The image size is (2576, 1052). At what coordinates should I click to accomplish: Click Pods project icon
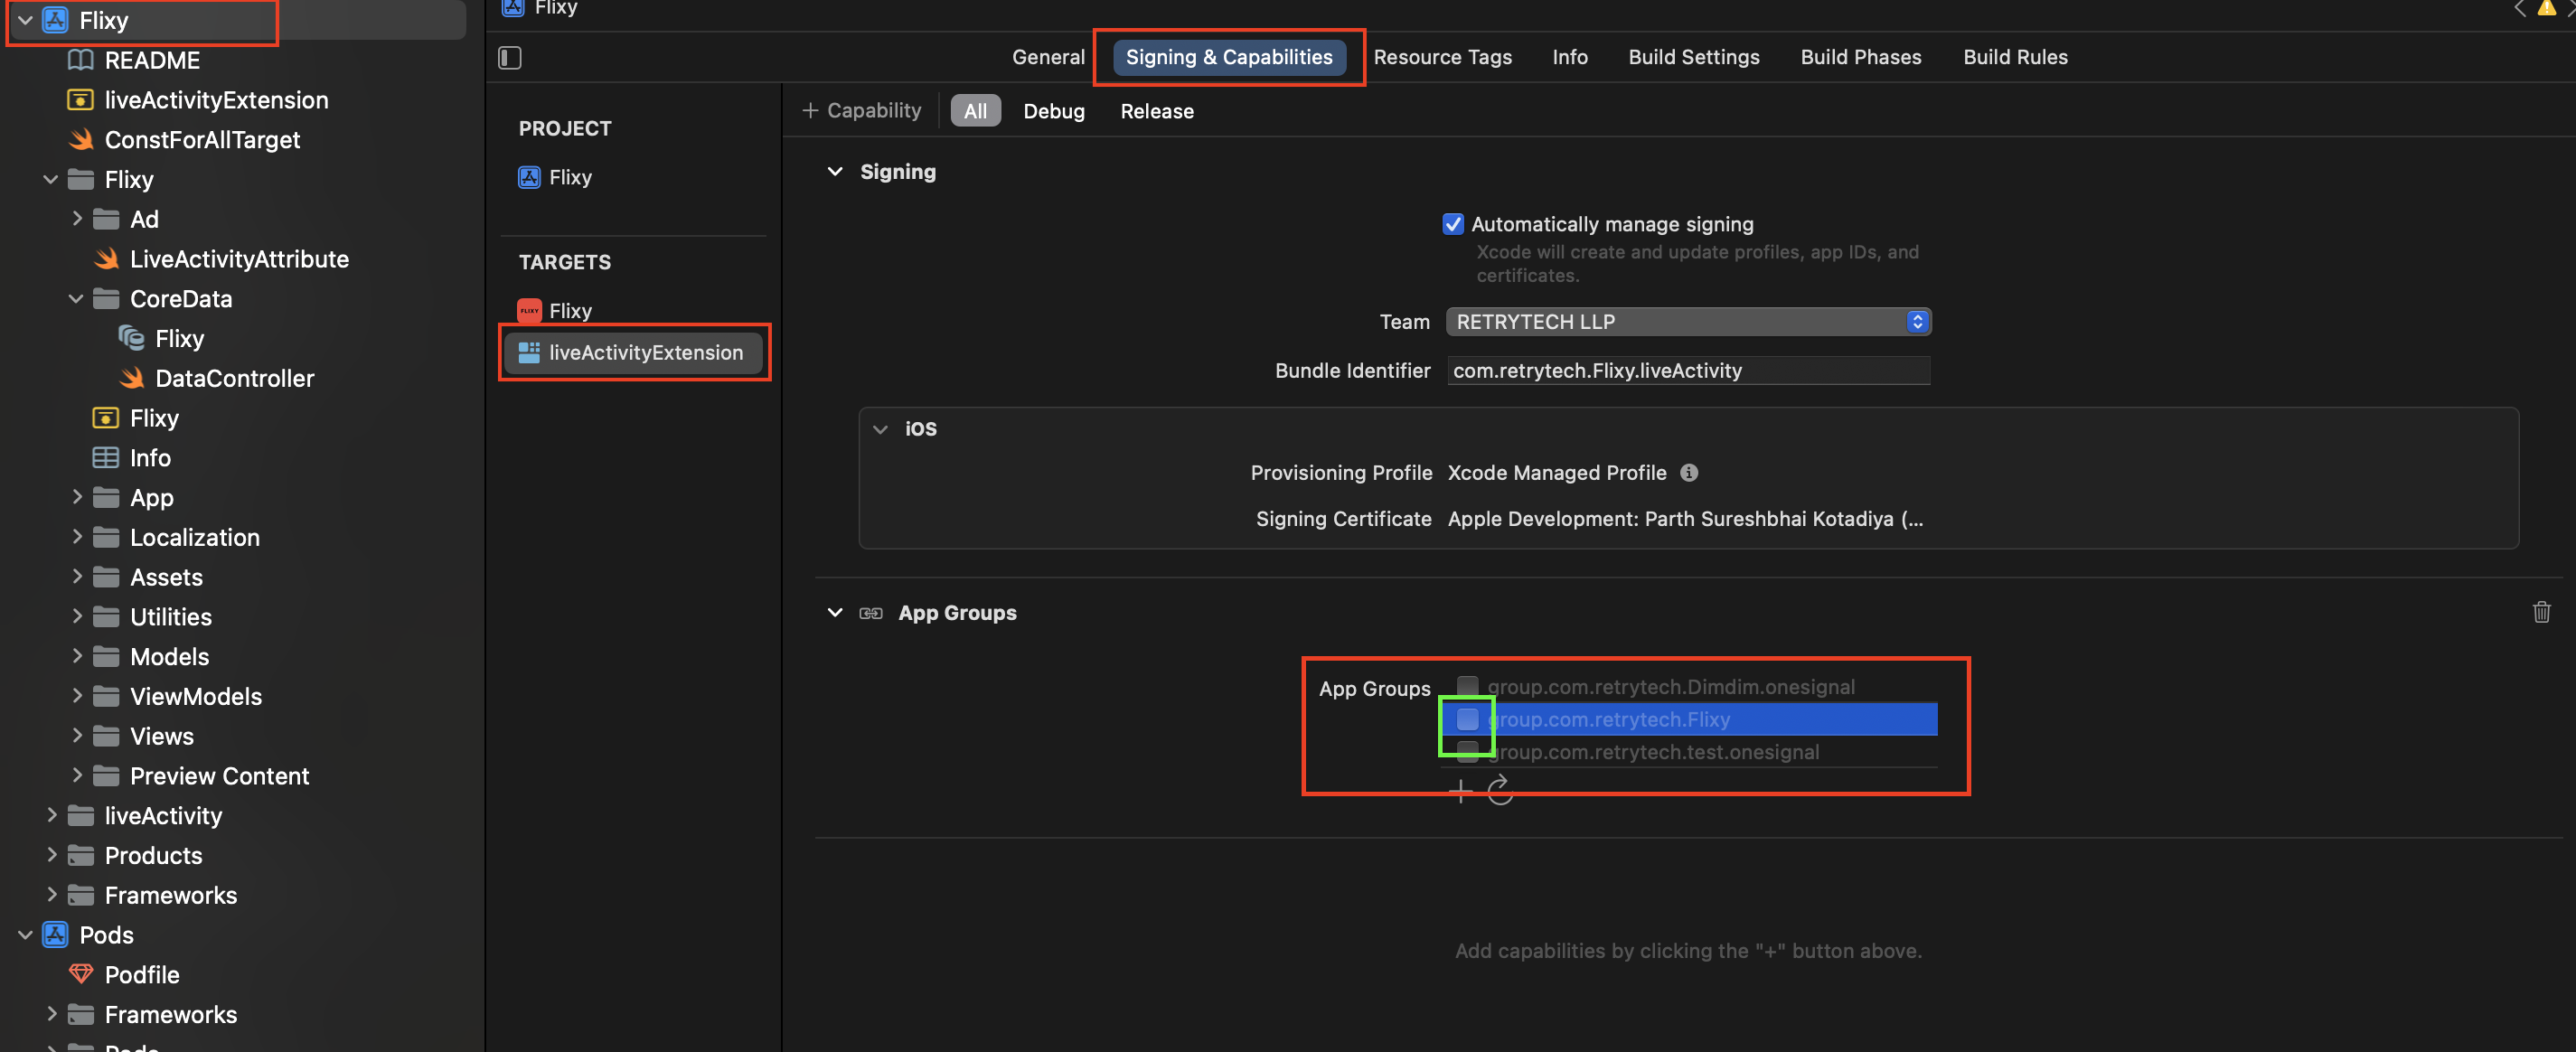[55, 934]
